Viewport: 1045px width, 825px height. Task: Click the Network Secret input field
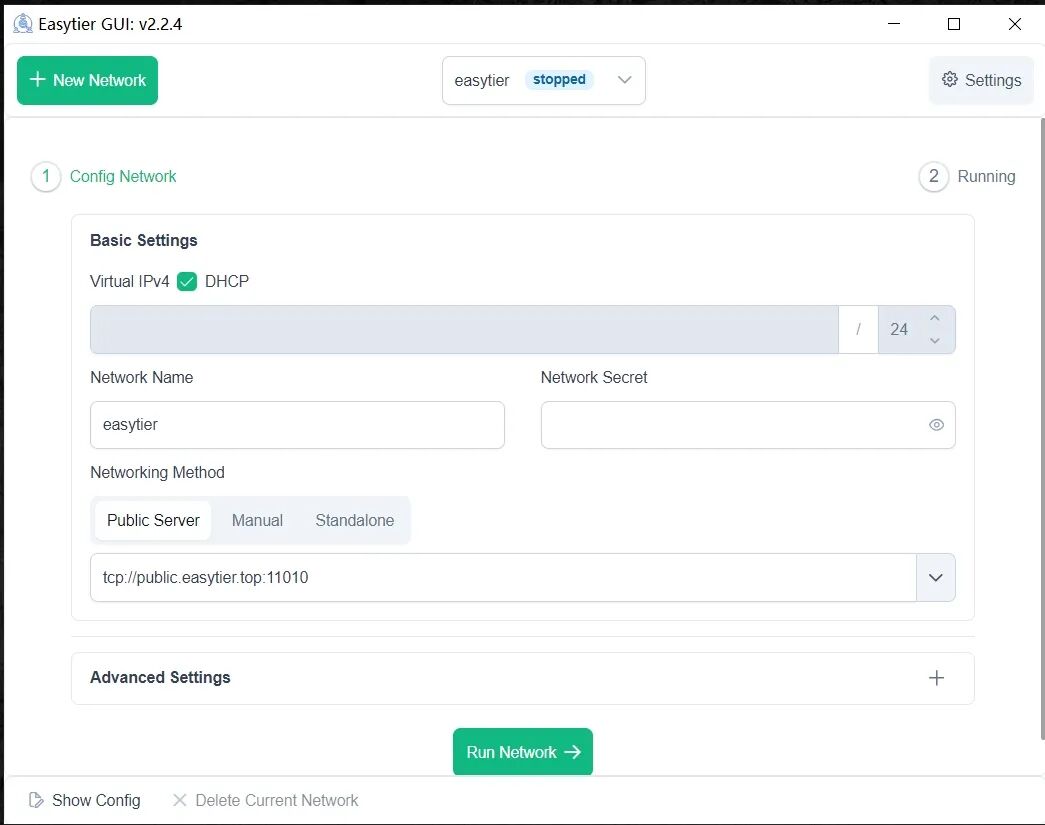[748, 425]
